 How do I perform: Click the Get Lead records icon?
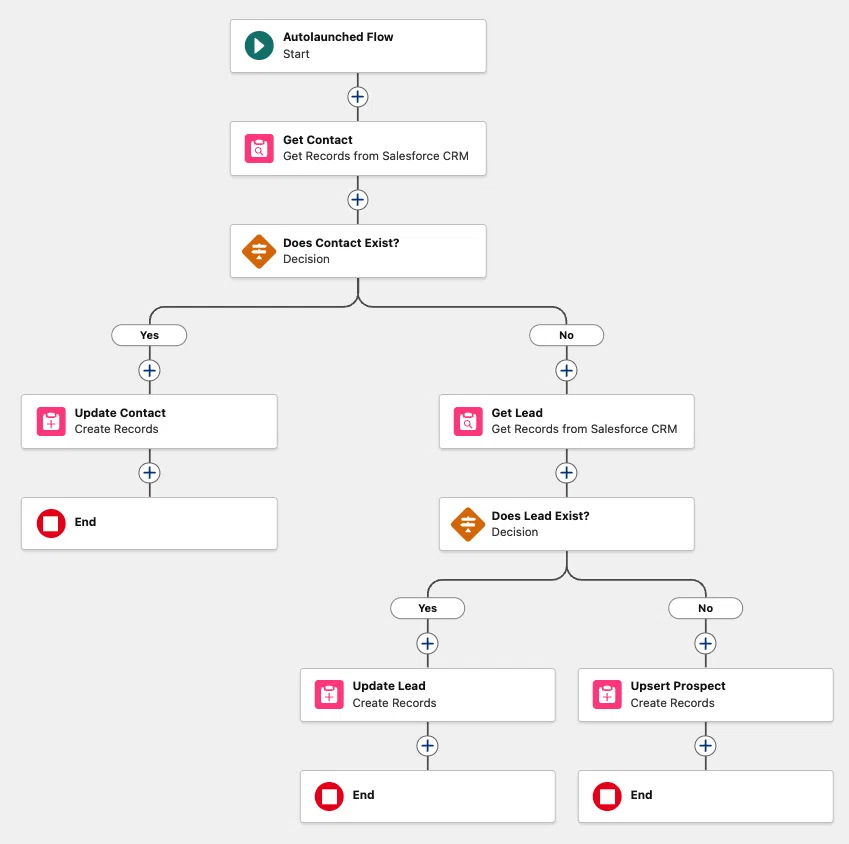click(468, 421)
